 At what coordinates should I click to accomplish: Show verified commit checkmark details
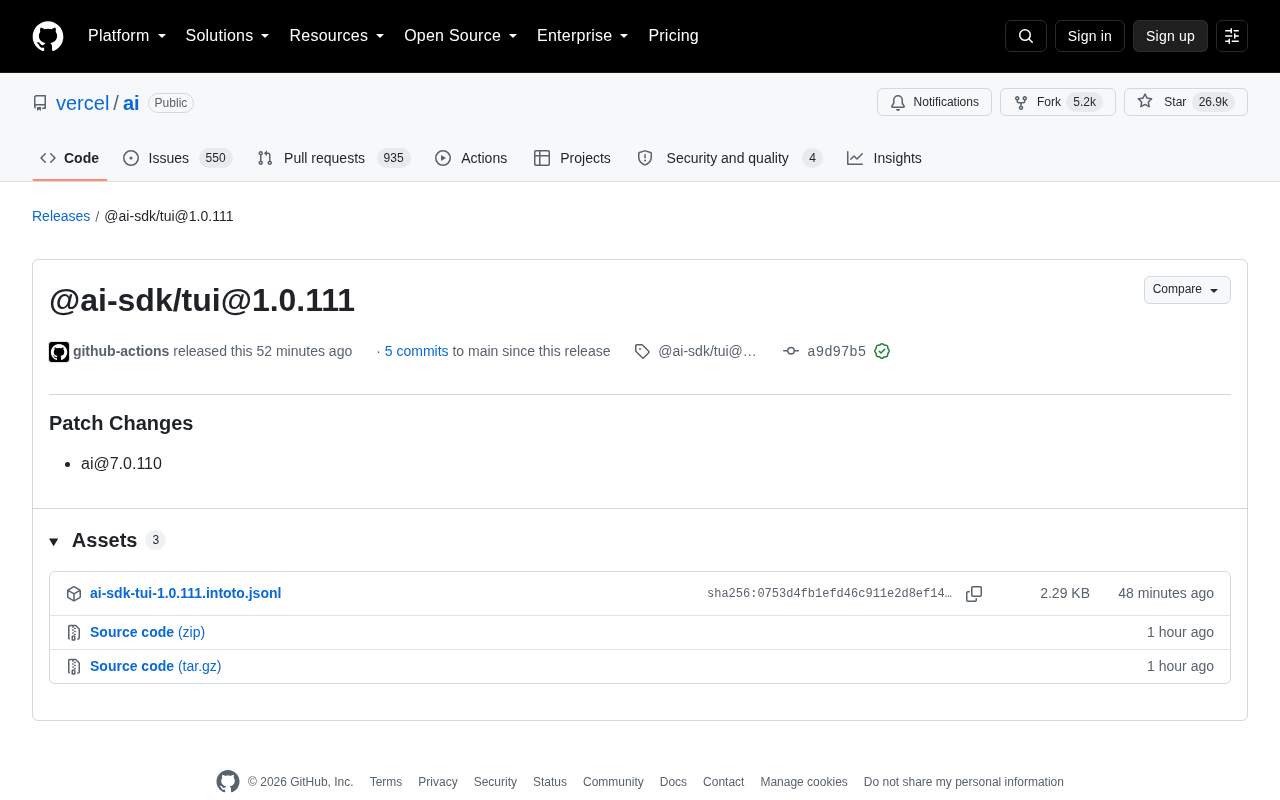tap(882, 351)
